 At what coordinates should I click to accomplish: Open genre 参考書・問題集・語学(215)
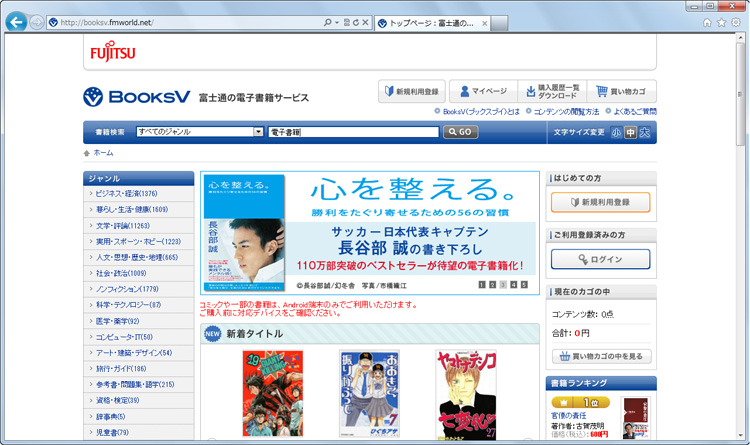point(135,384)
